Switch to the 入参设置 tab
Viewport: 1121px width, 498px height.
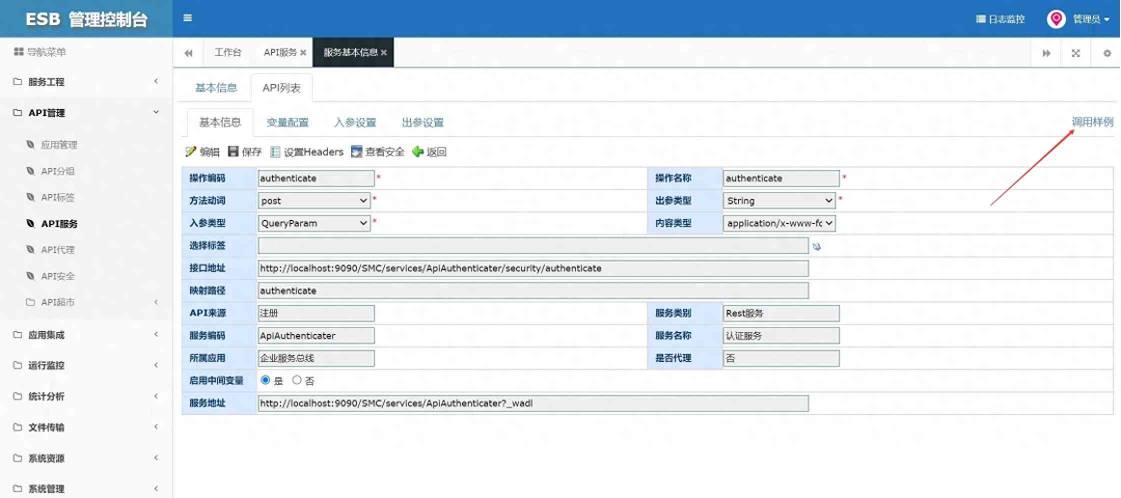coord(355,122)
